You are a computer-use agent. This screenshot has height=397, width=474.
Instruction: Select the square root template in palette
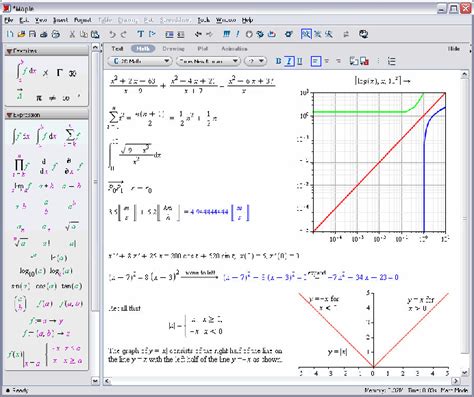click(x=72, y=227)
